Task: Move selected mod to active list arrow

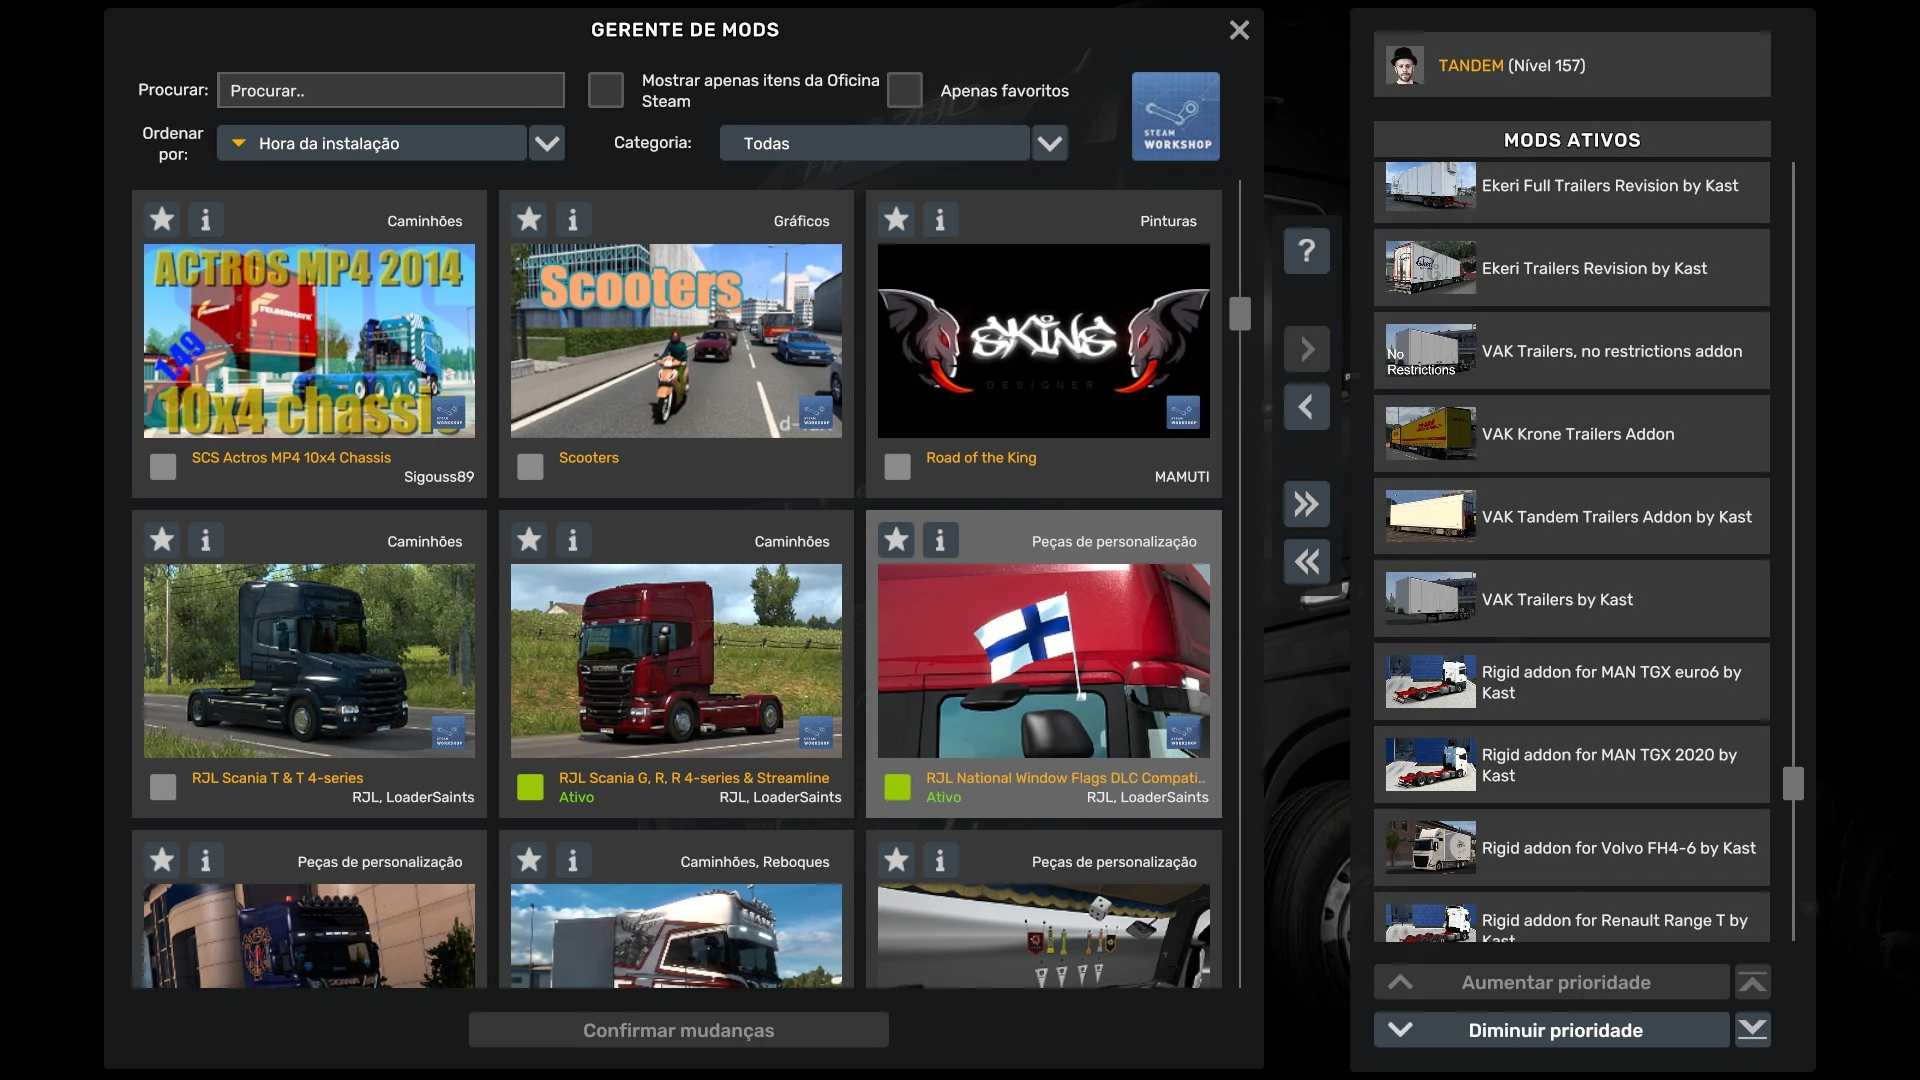Action: pos(1306,349)
